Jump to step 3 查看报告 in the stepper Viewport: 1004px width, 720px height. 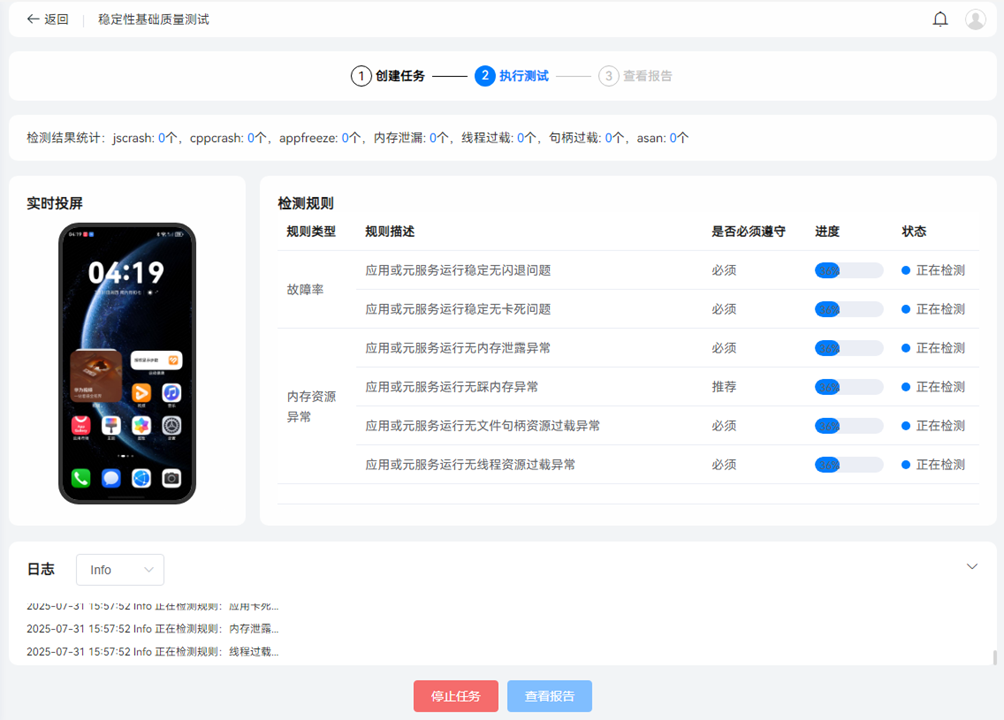point(636,76)
